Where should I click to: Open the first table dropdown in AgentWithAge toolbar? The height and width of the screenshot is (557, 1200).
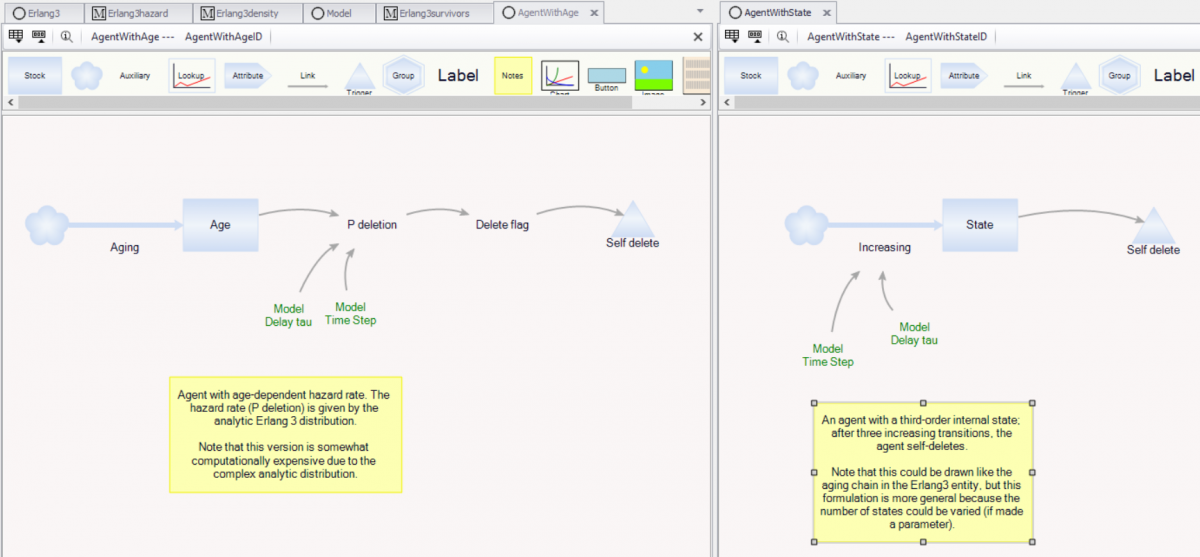(15, 36)
